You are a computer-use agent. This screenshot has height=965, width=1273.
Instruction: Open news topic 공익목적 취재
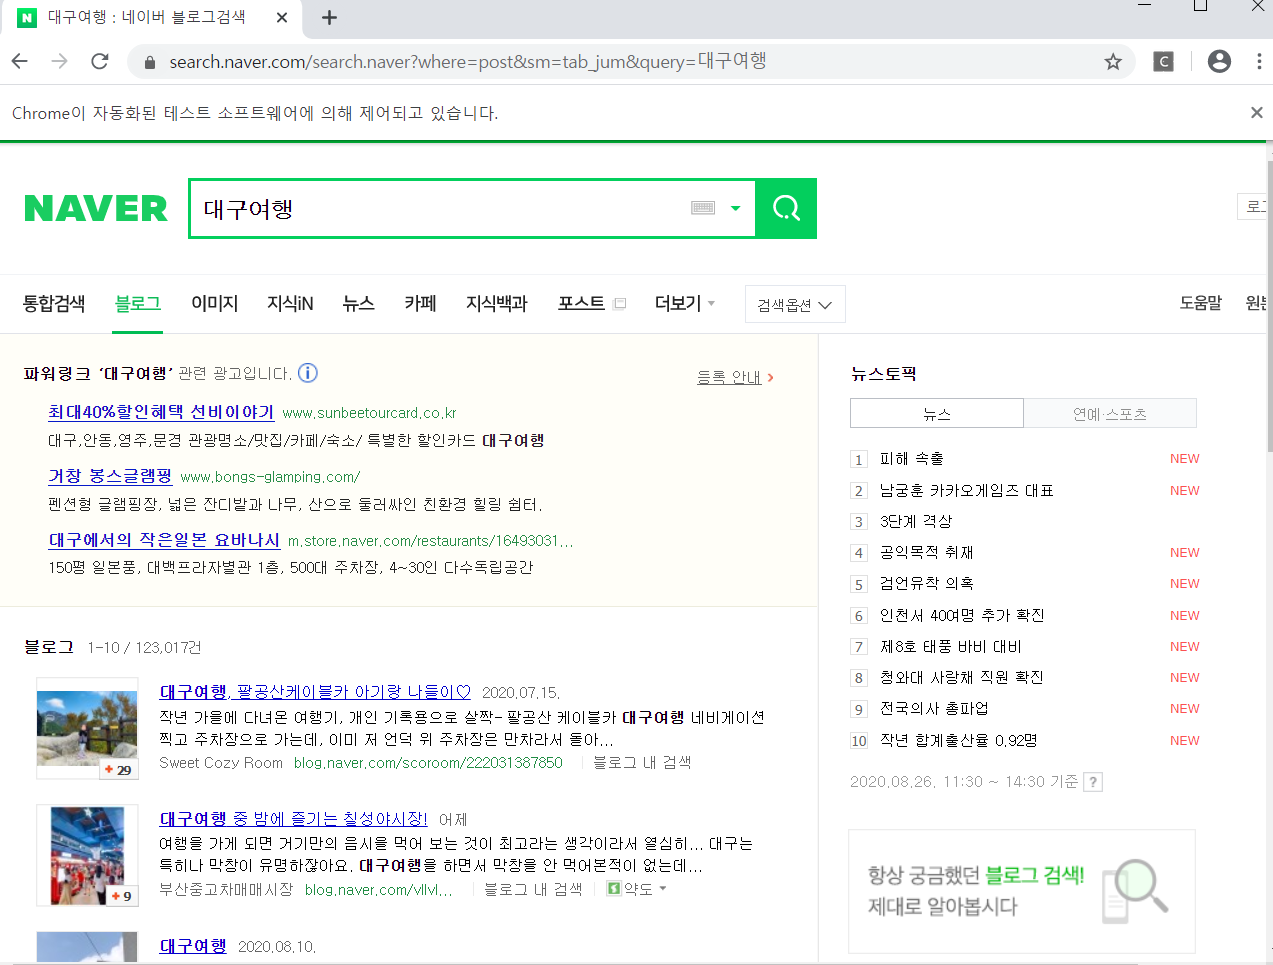click(x=927, y=552)
